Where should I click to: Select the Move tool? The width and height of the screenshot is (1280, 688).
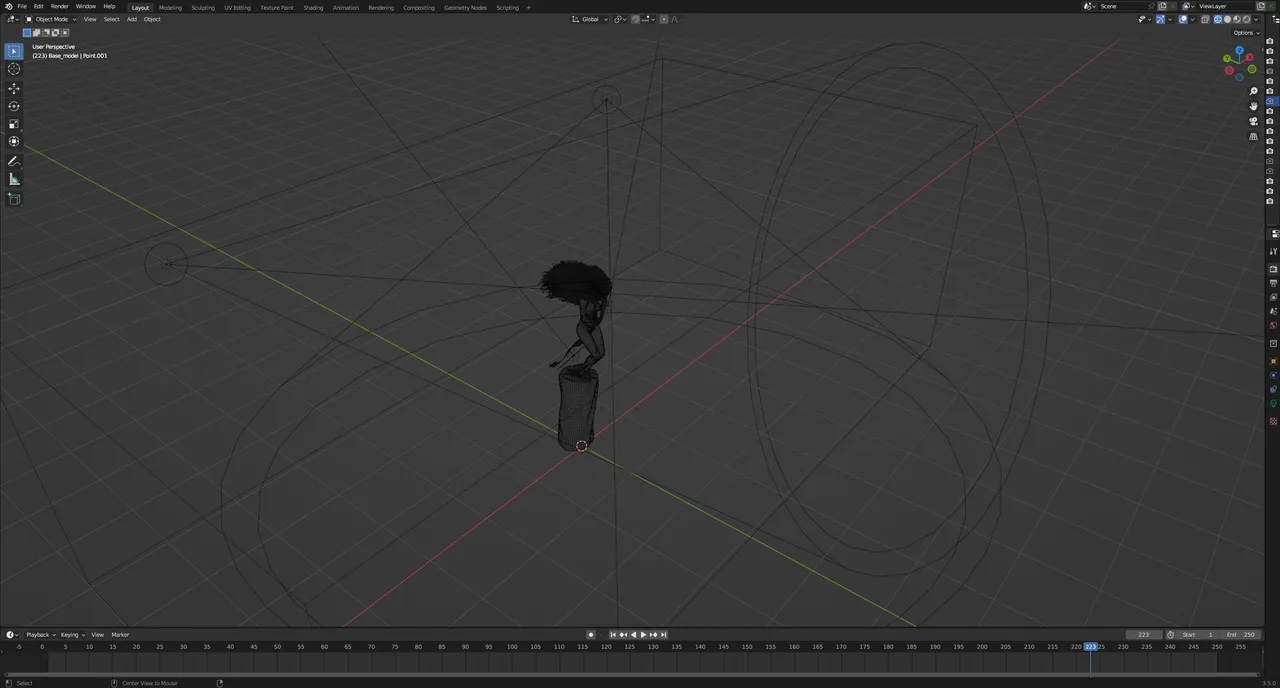[x=14, y=88]
